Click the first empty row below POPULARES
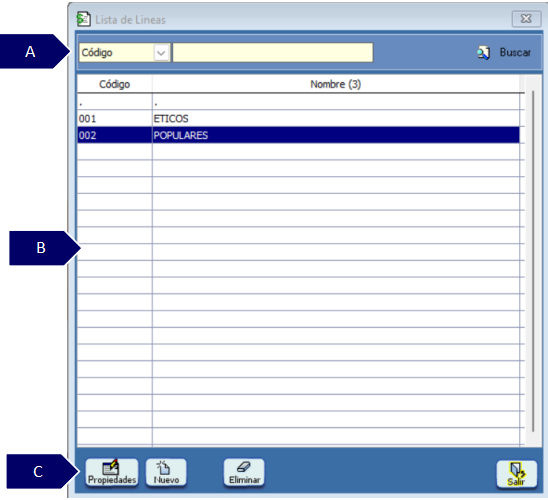Screen dimensions: 548x500 (x=298, y=152)
